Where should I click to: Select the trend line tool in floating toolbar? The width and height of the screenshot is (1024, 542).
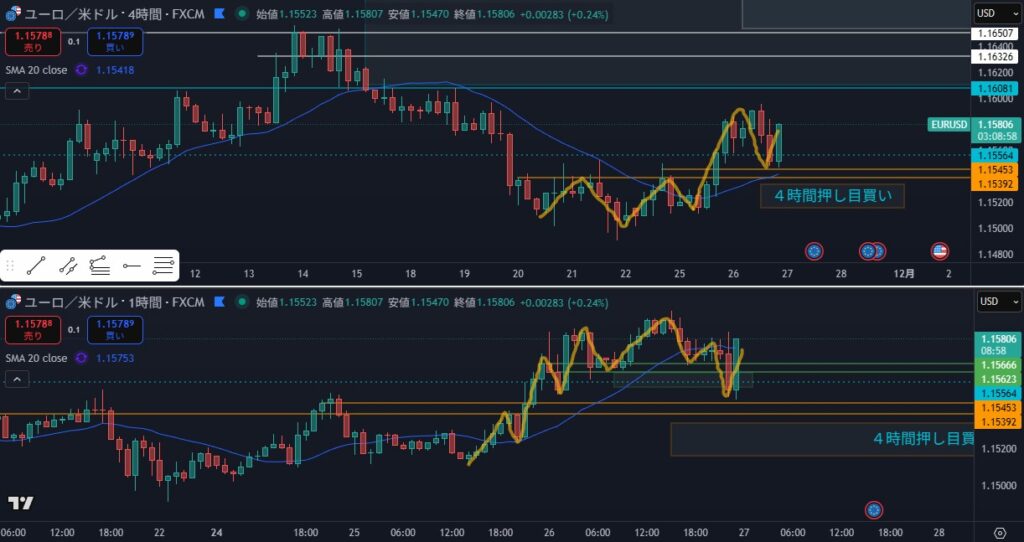[36, 265]
